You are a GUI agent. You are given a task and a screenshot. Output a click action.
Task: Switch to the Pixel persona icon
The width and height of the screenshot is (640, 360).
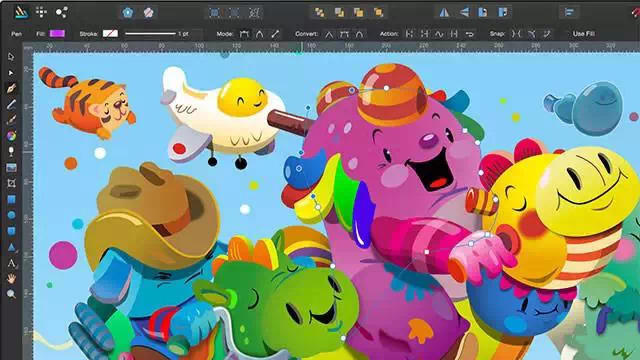pyautogui.click(x=41, y=12)
